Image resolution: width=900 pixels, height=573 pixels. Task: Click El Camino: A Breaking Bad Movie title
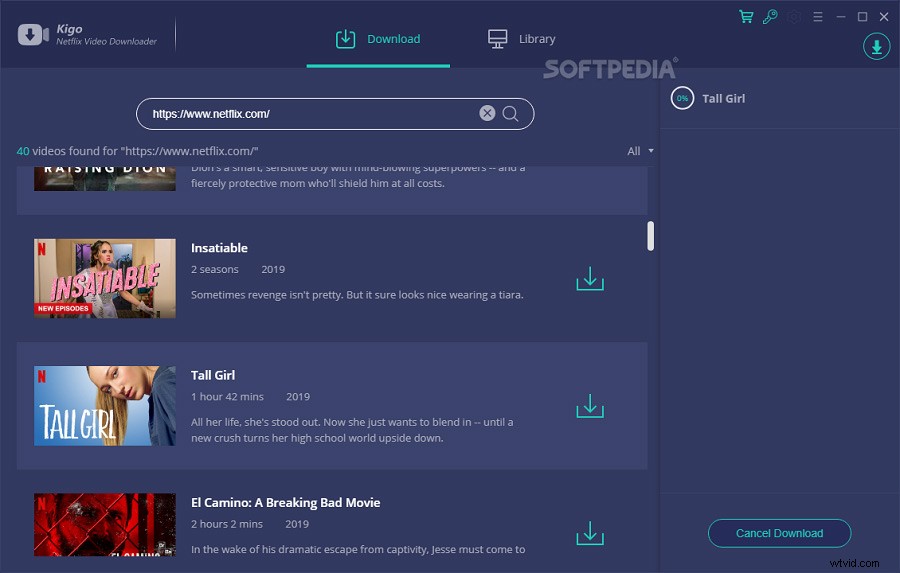[x=286, y=503]
